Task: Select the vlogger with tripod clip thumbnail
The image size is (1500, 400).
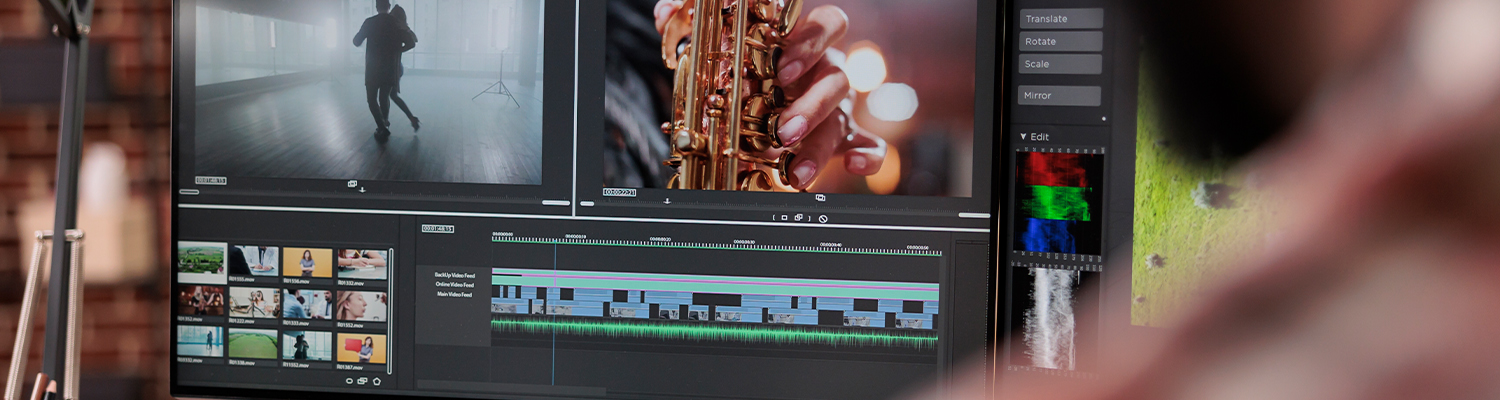Action: 254,302
